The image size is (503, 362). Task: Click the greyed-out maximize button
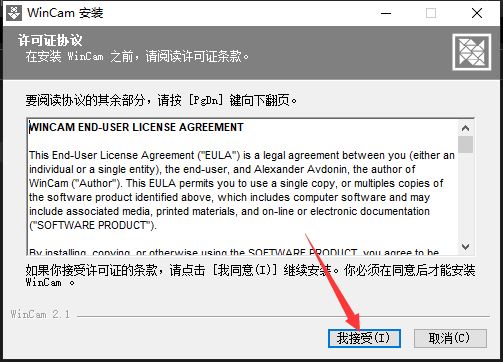(x=431, y=13)
